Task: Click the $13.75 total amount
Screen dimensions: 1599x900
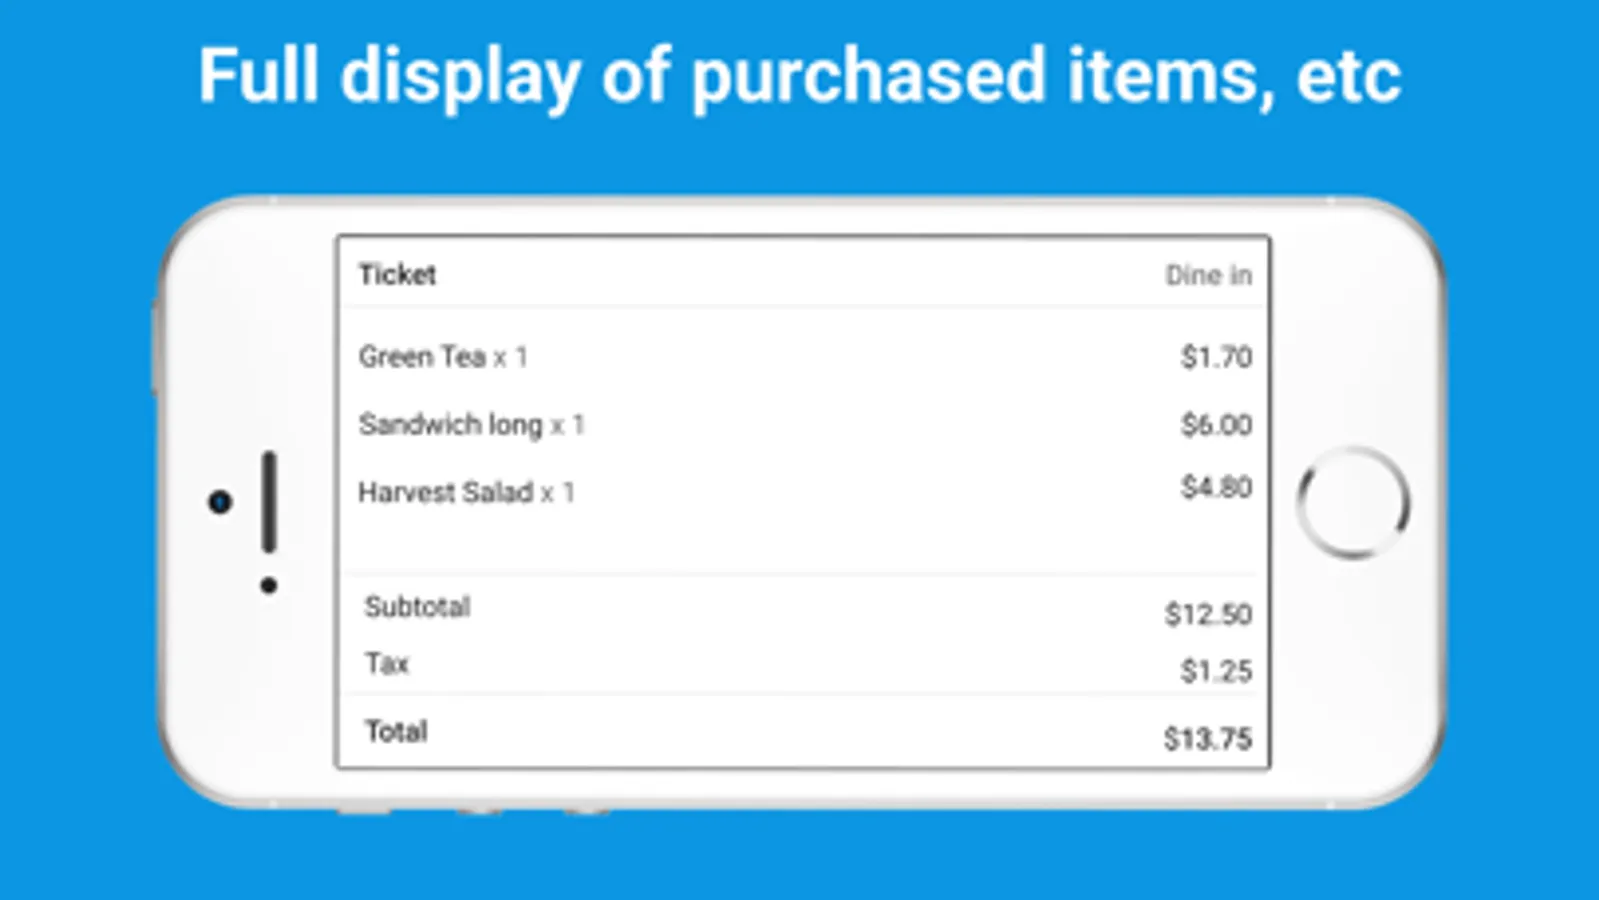Action: click(x=1208, y=739)
